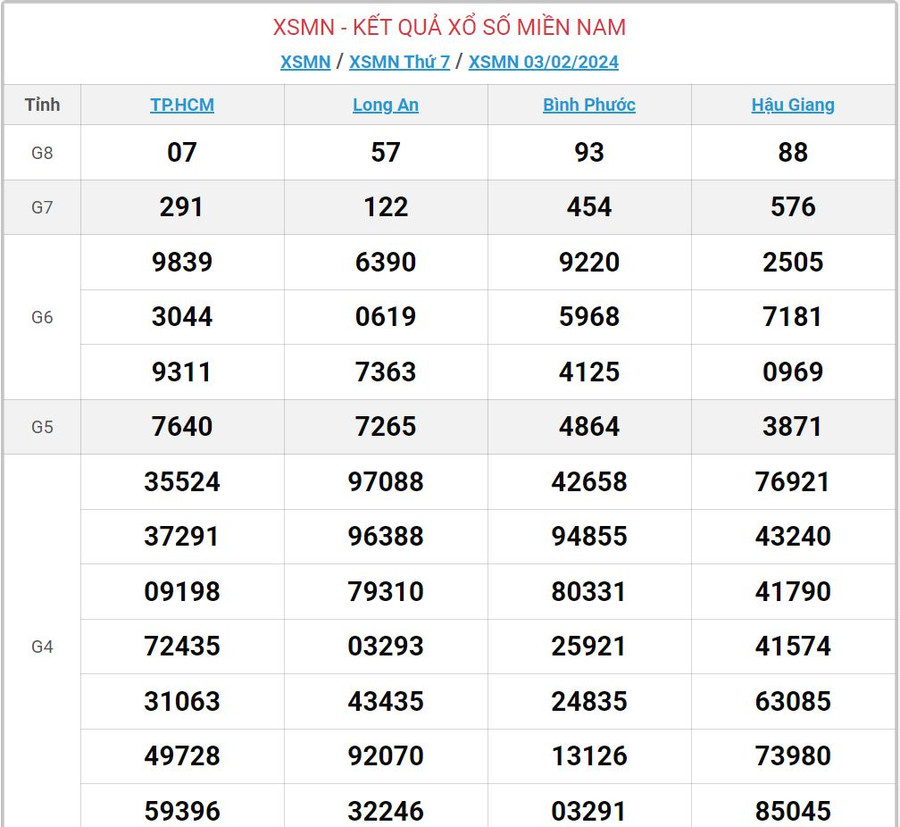Screen dimensions: 900x827
Task: Click the G6 prize row label
Action: click(42, 317)
